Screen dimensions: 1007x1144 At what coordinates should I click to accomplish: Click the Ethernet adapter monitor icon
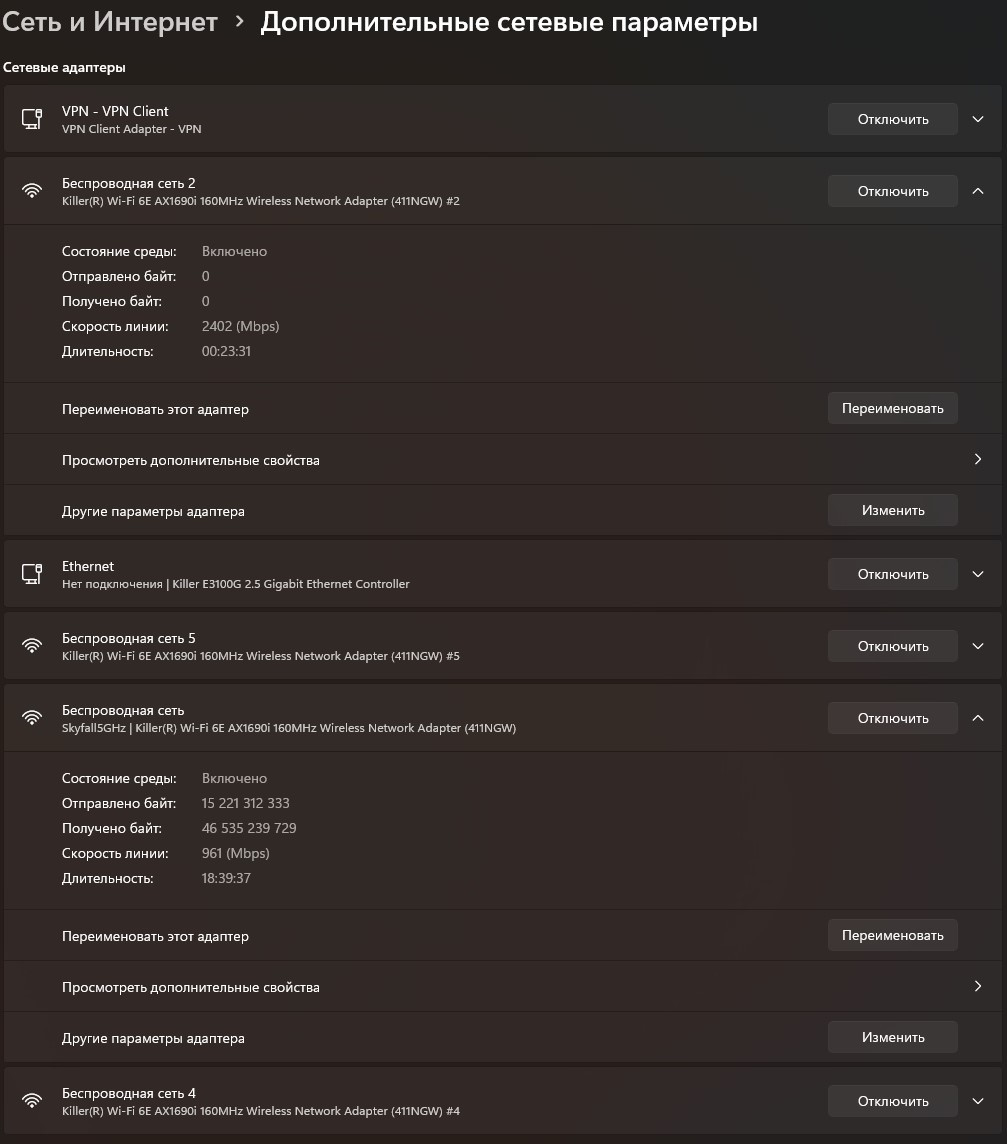32,574
